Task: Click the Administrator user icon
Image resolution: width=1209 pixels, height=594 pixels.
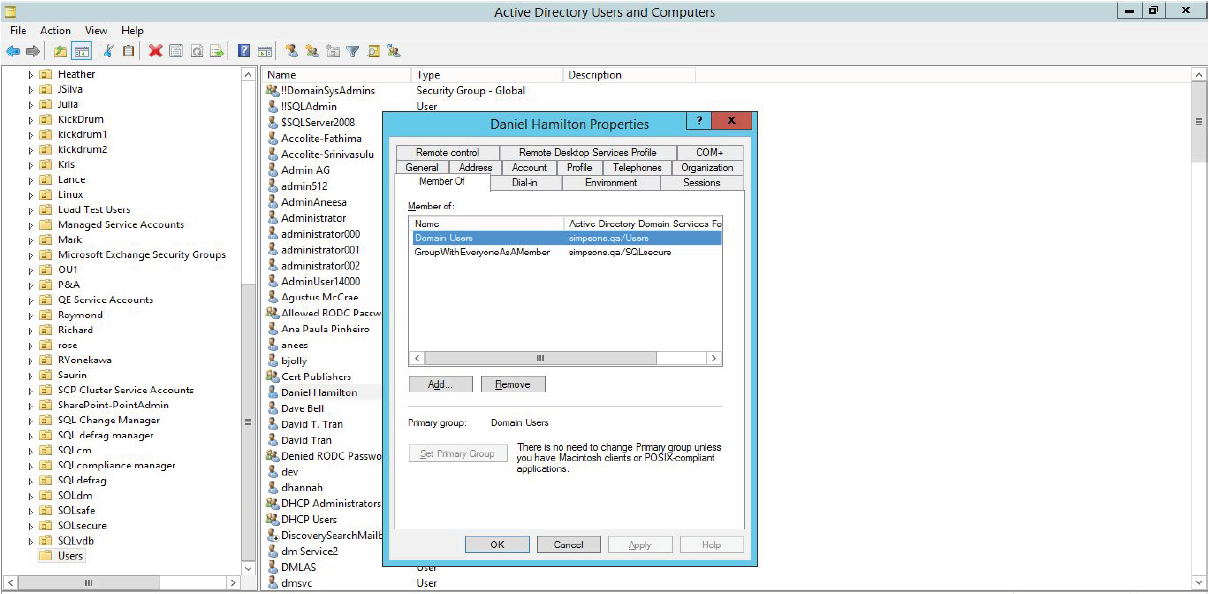Action: 272,217
